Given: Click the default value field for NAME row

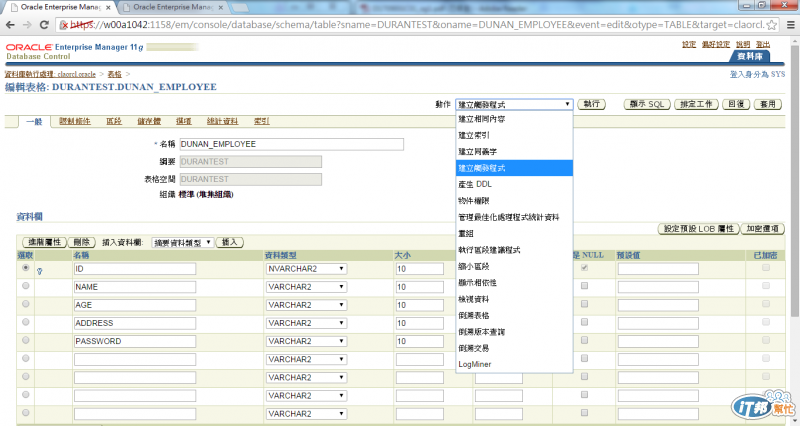Looking at the screenshot, I should click(658, 287).
